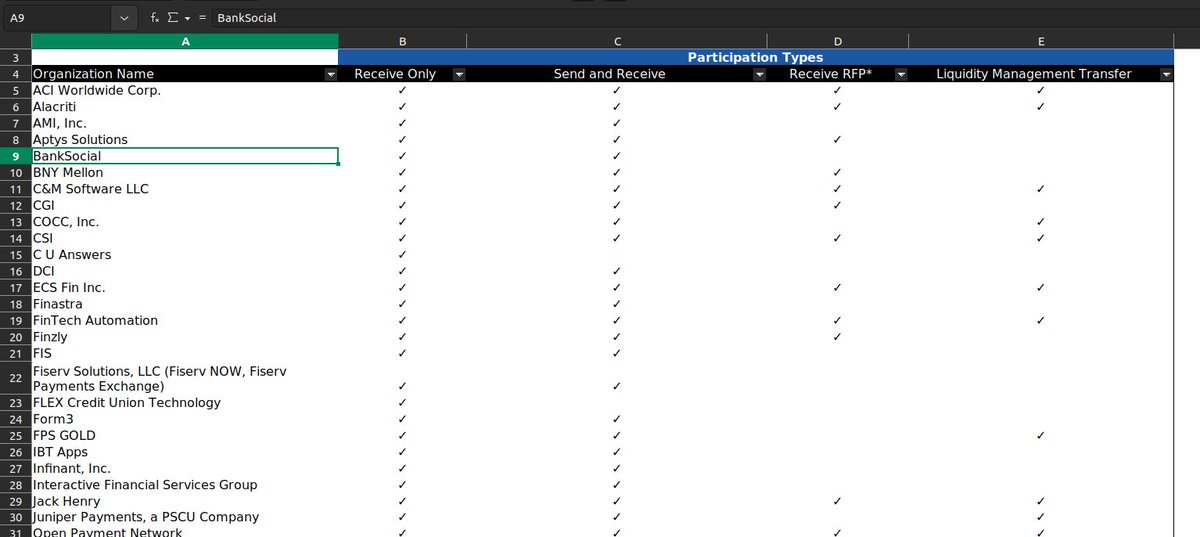This screenshot has width=1200, height=537.
Task: Select column D header
Action: click(x=837, y=41)
